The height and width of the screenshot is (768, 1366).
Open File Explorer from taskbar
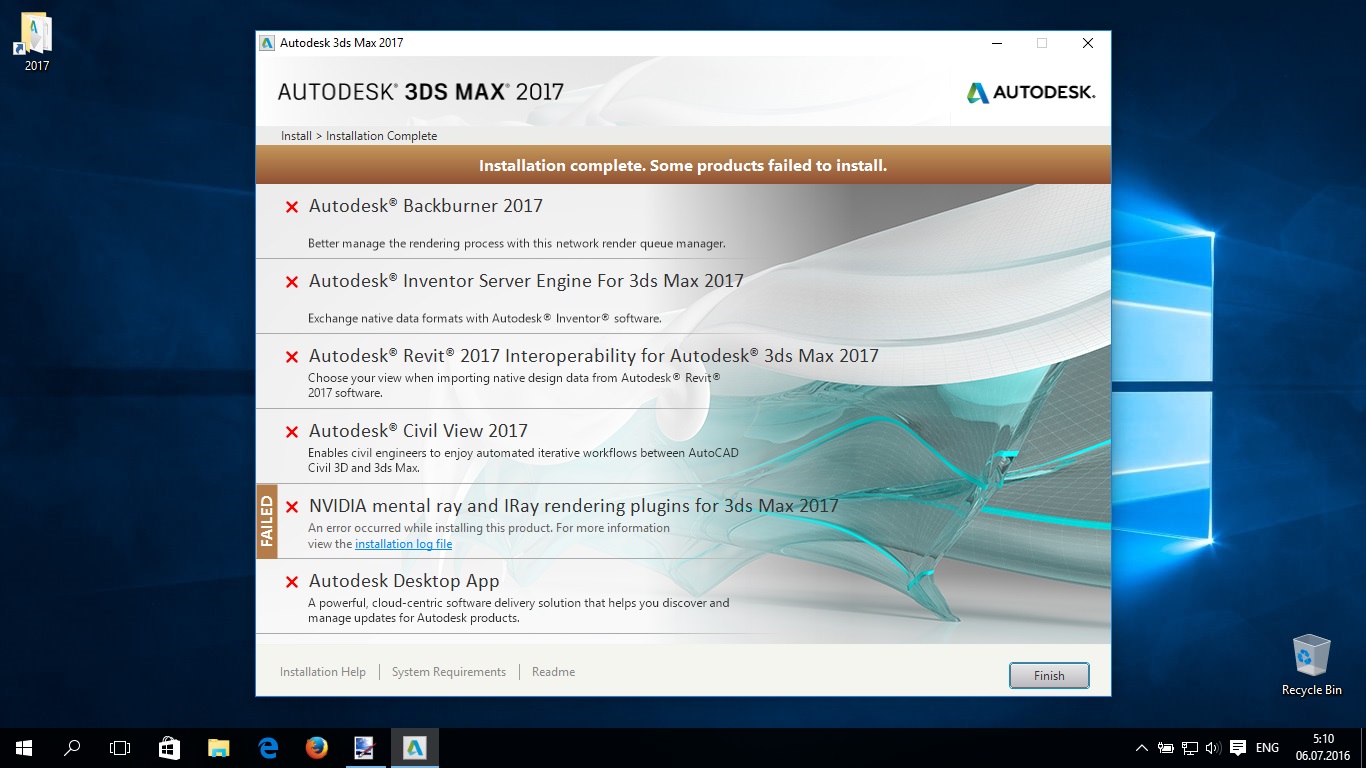pyautogui.click(x=218, y=747)
